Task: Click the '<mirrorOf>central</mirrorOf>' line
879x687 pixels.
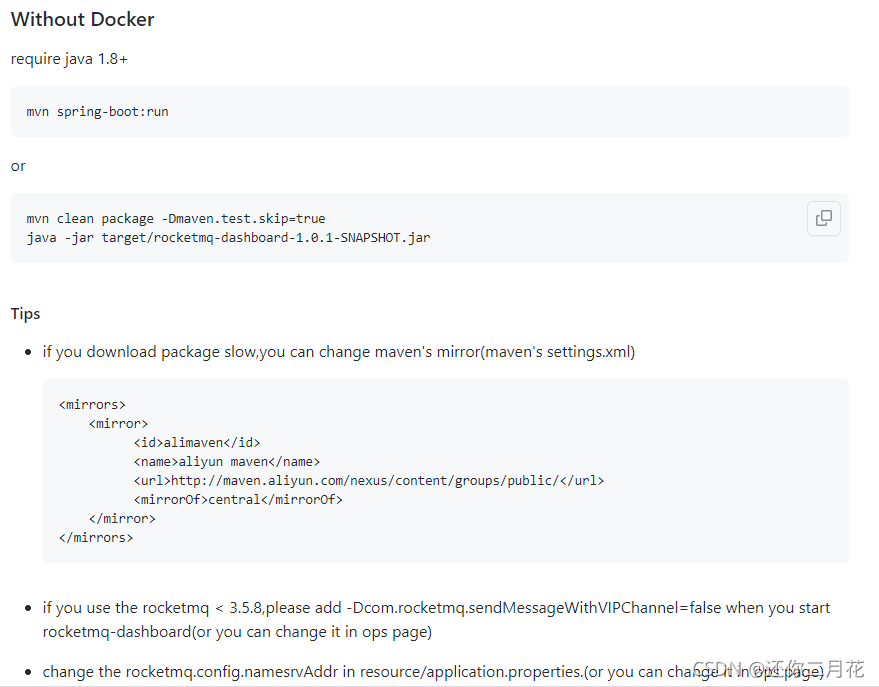Action: tap(238, 500)
